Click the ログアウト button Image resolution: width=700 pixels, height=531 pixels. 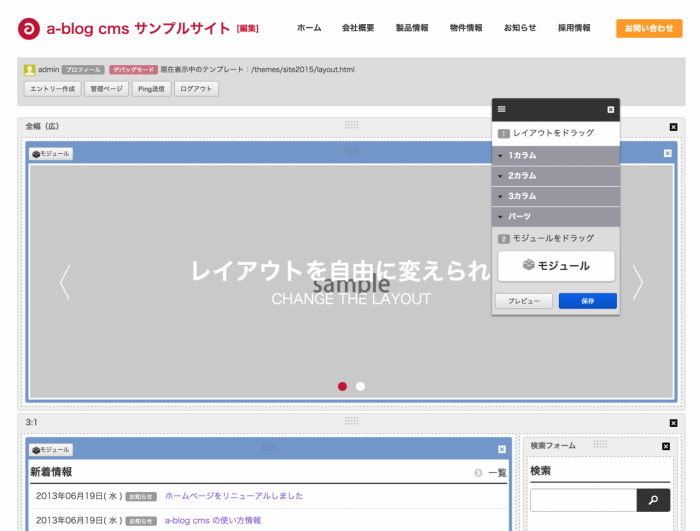point(196,89)
